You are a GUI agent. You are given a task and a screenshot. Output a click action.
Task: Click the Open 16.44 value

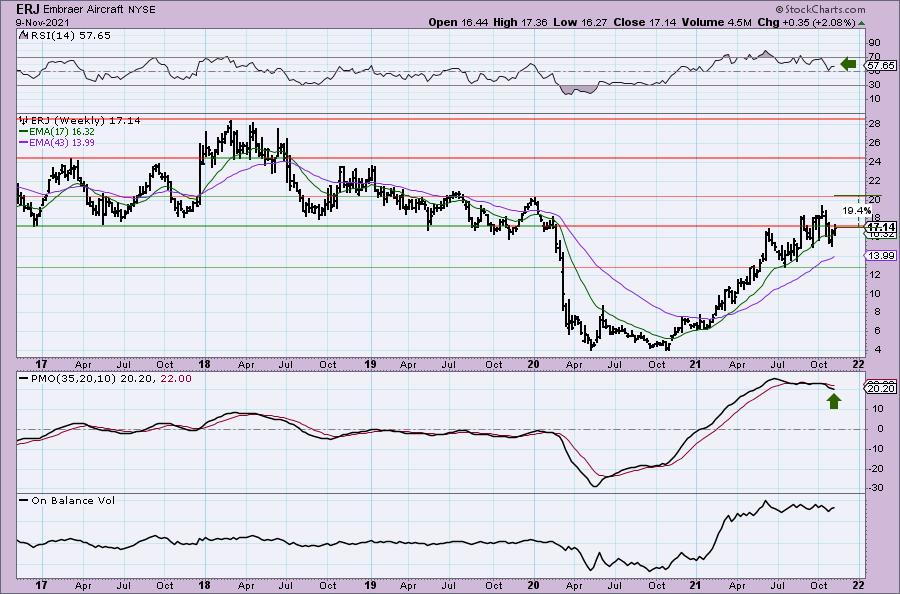point(458,22)
